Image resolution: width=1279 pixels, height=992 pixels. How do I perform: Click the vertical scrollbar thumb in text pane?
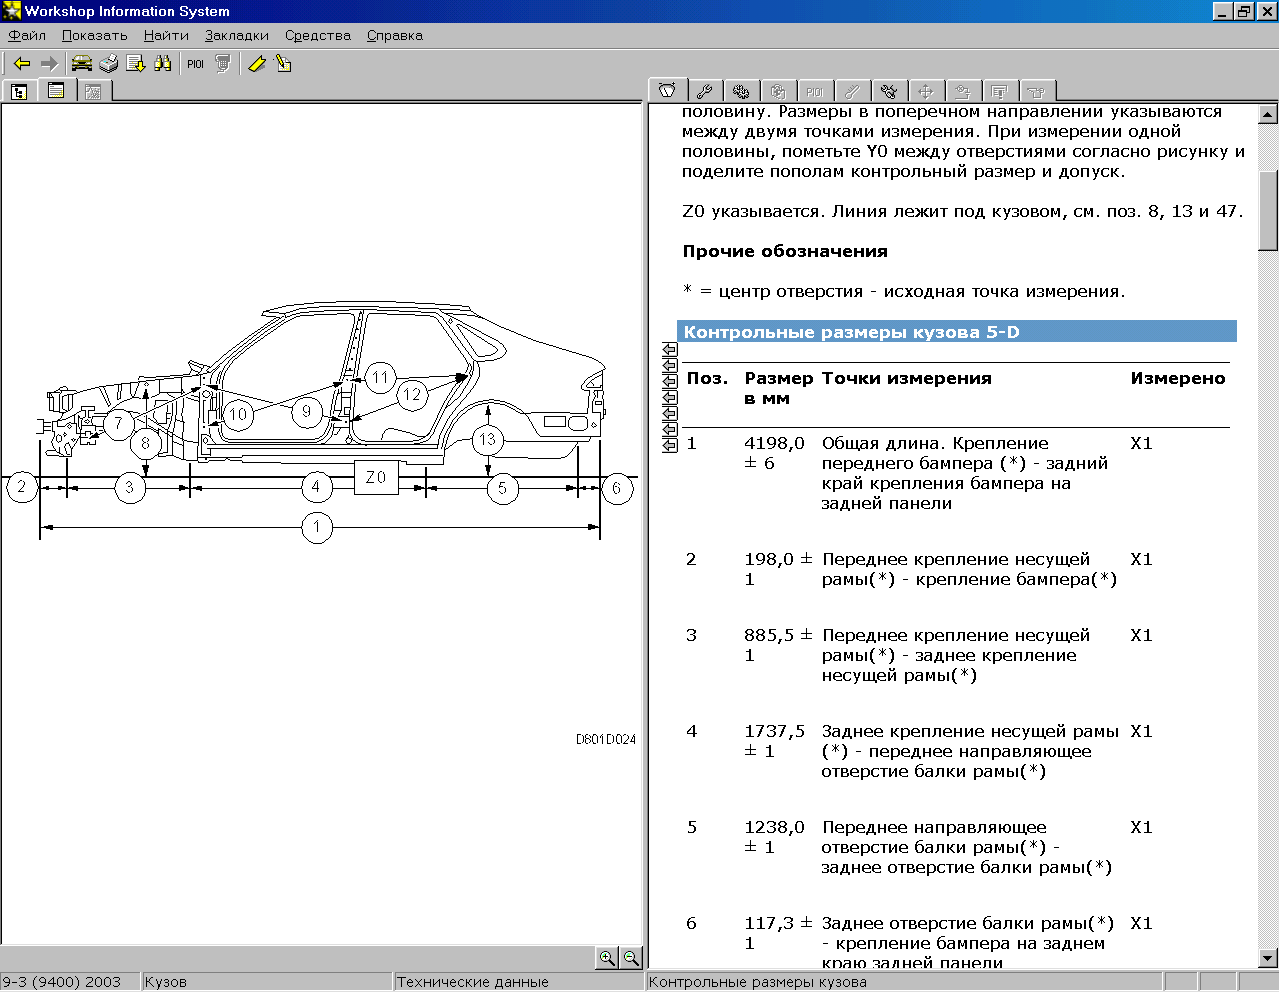pos(1268,210)
